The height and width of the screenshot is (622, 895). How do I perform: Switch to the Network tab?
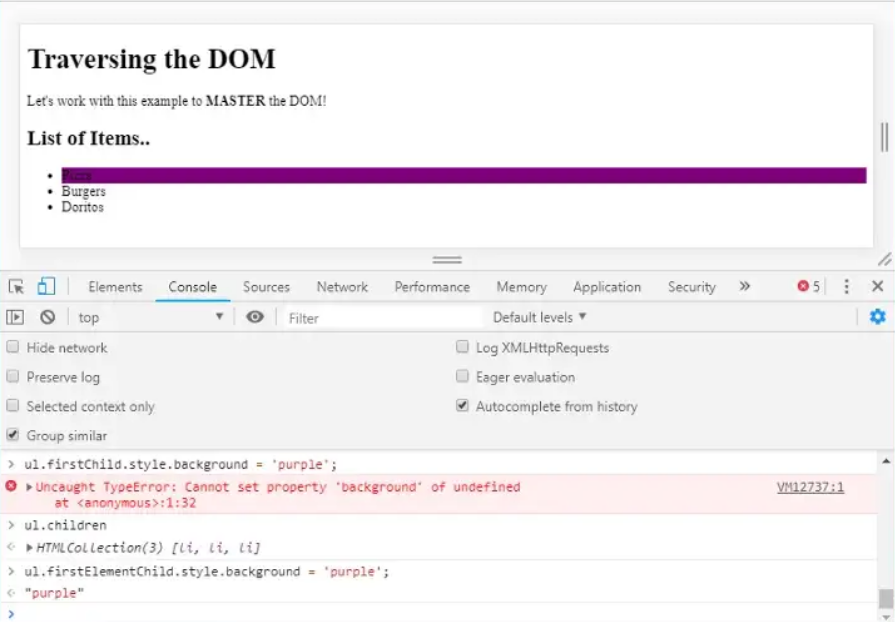[342, 287]
